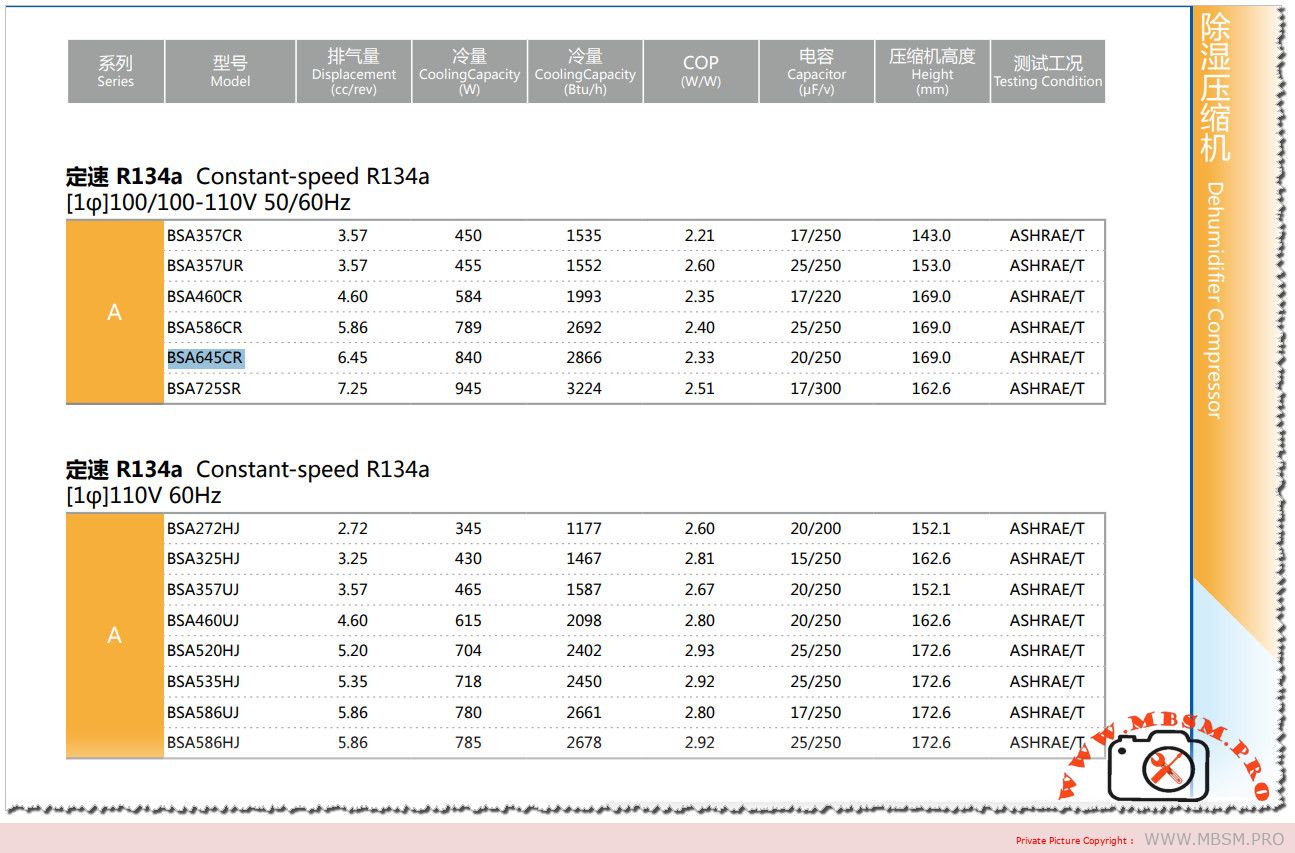Select the Model column header

pyautogui.click(x=230, y=71)
